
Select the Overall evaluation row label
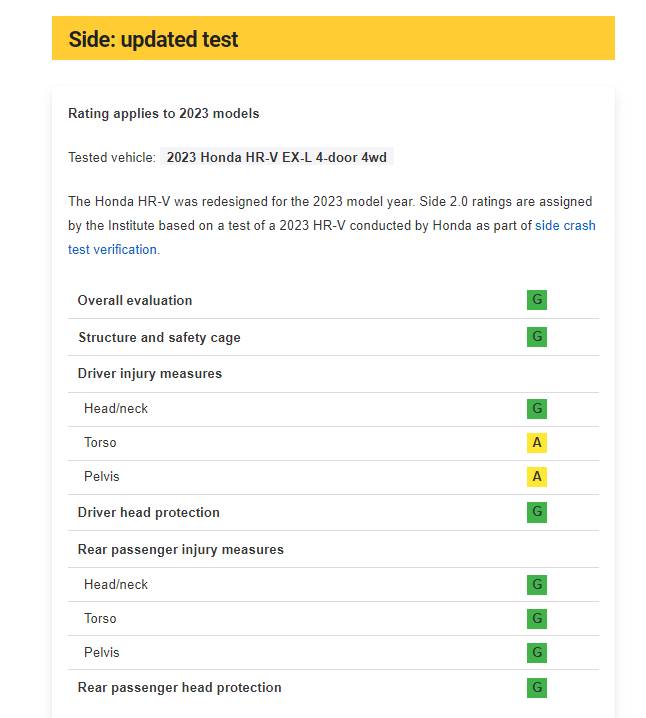[135, 300]
